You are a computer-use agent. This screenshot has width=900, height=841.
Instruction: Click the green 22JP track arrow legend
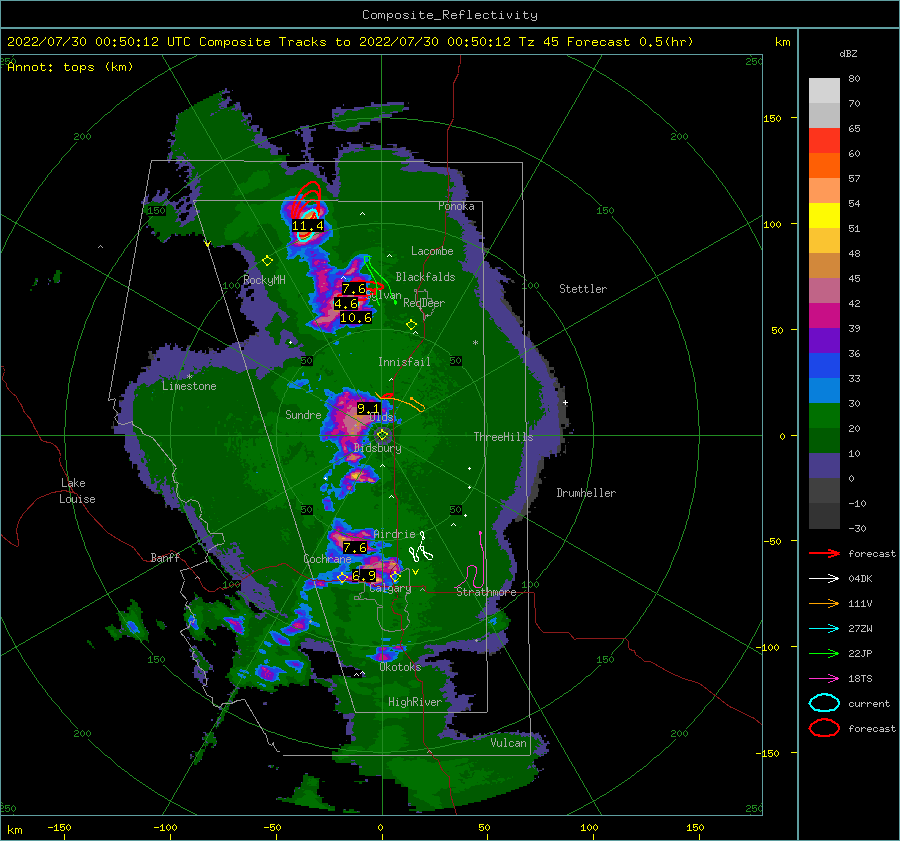824,653
